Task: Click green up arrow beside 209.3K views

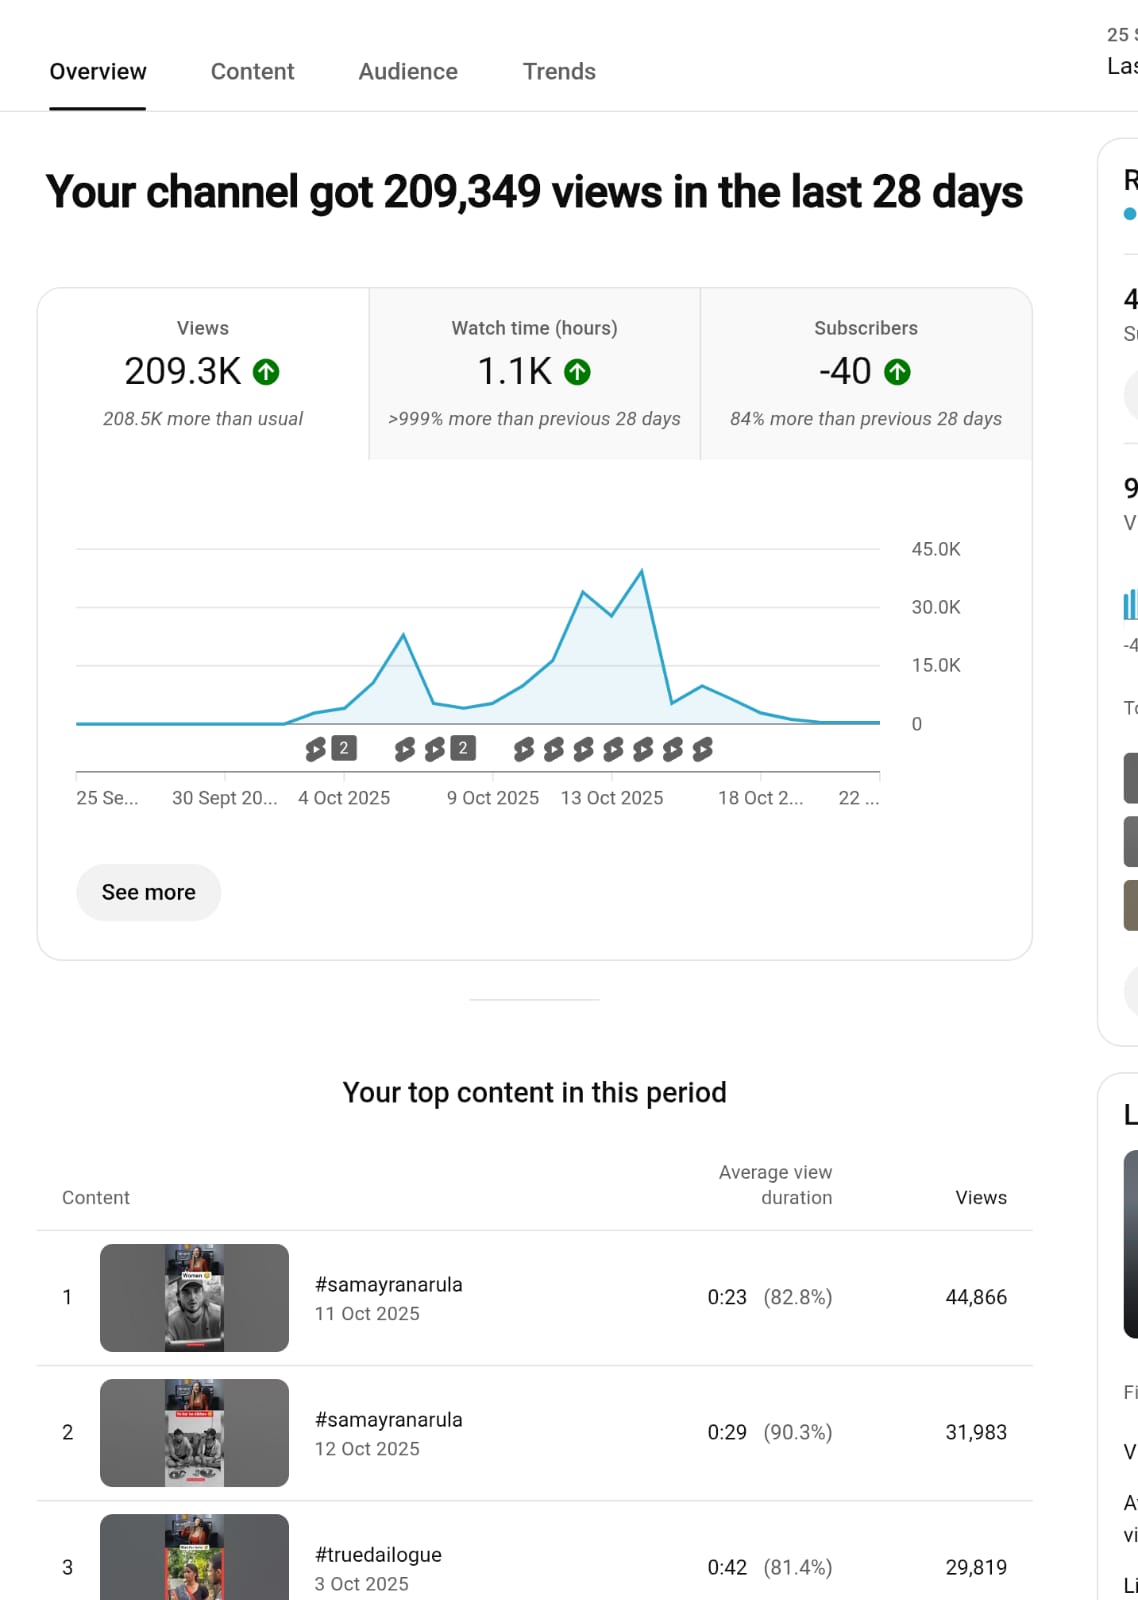Action: point(266,372)
